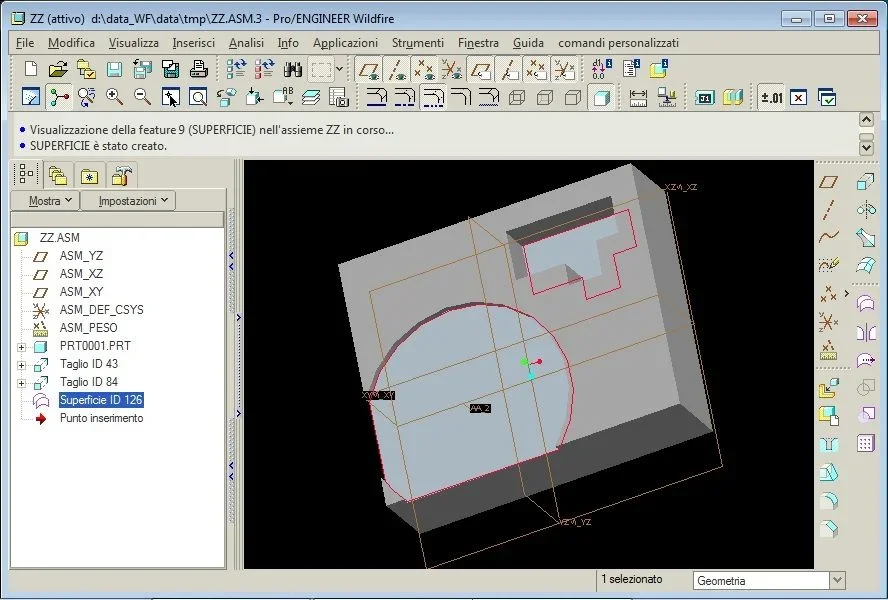Select the Pattern tool in right toolbar
This screenshot has width=888, height=600.
point(866,442)
